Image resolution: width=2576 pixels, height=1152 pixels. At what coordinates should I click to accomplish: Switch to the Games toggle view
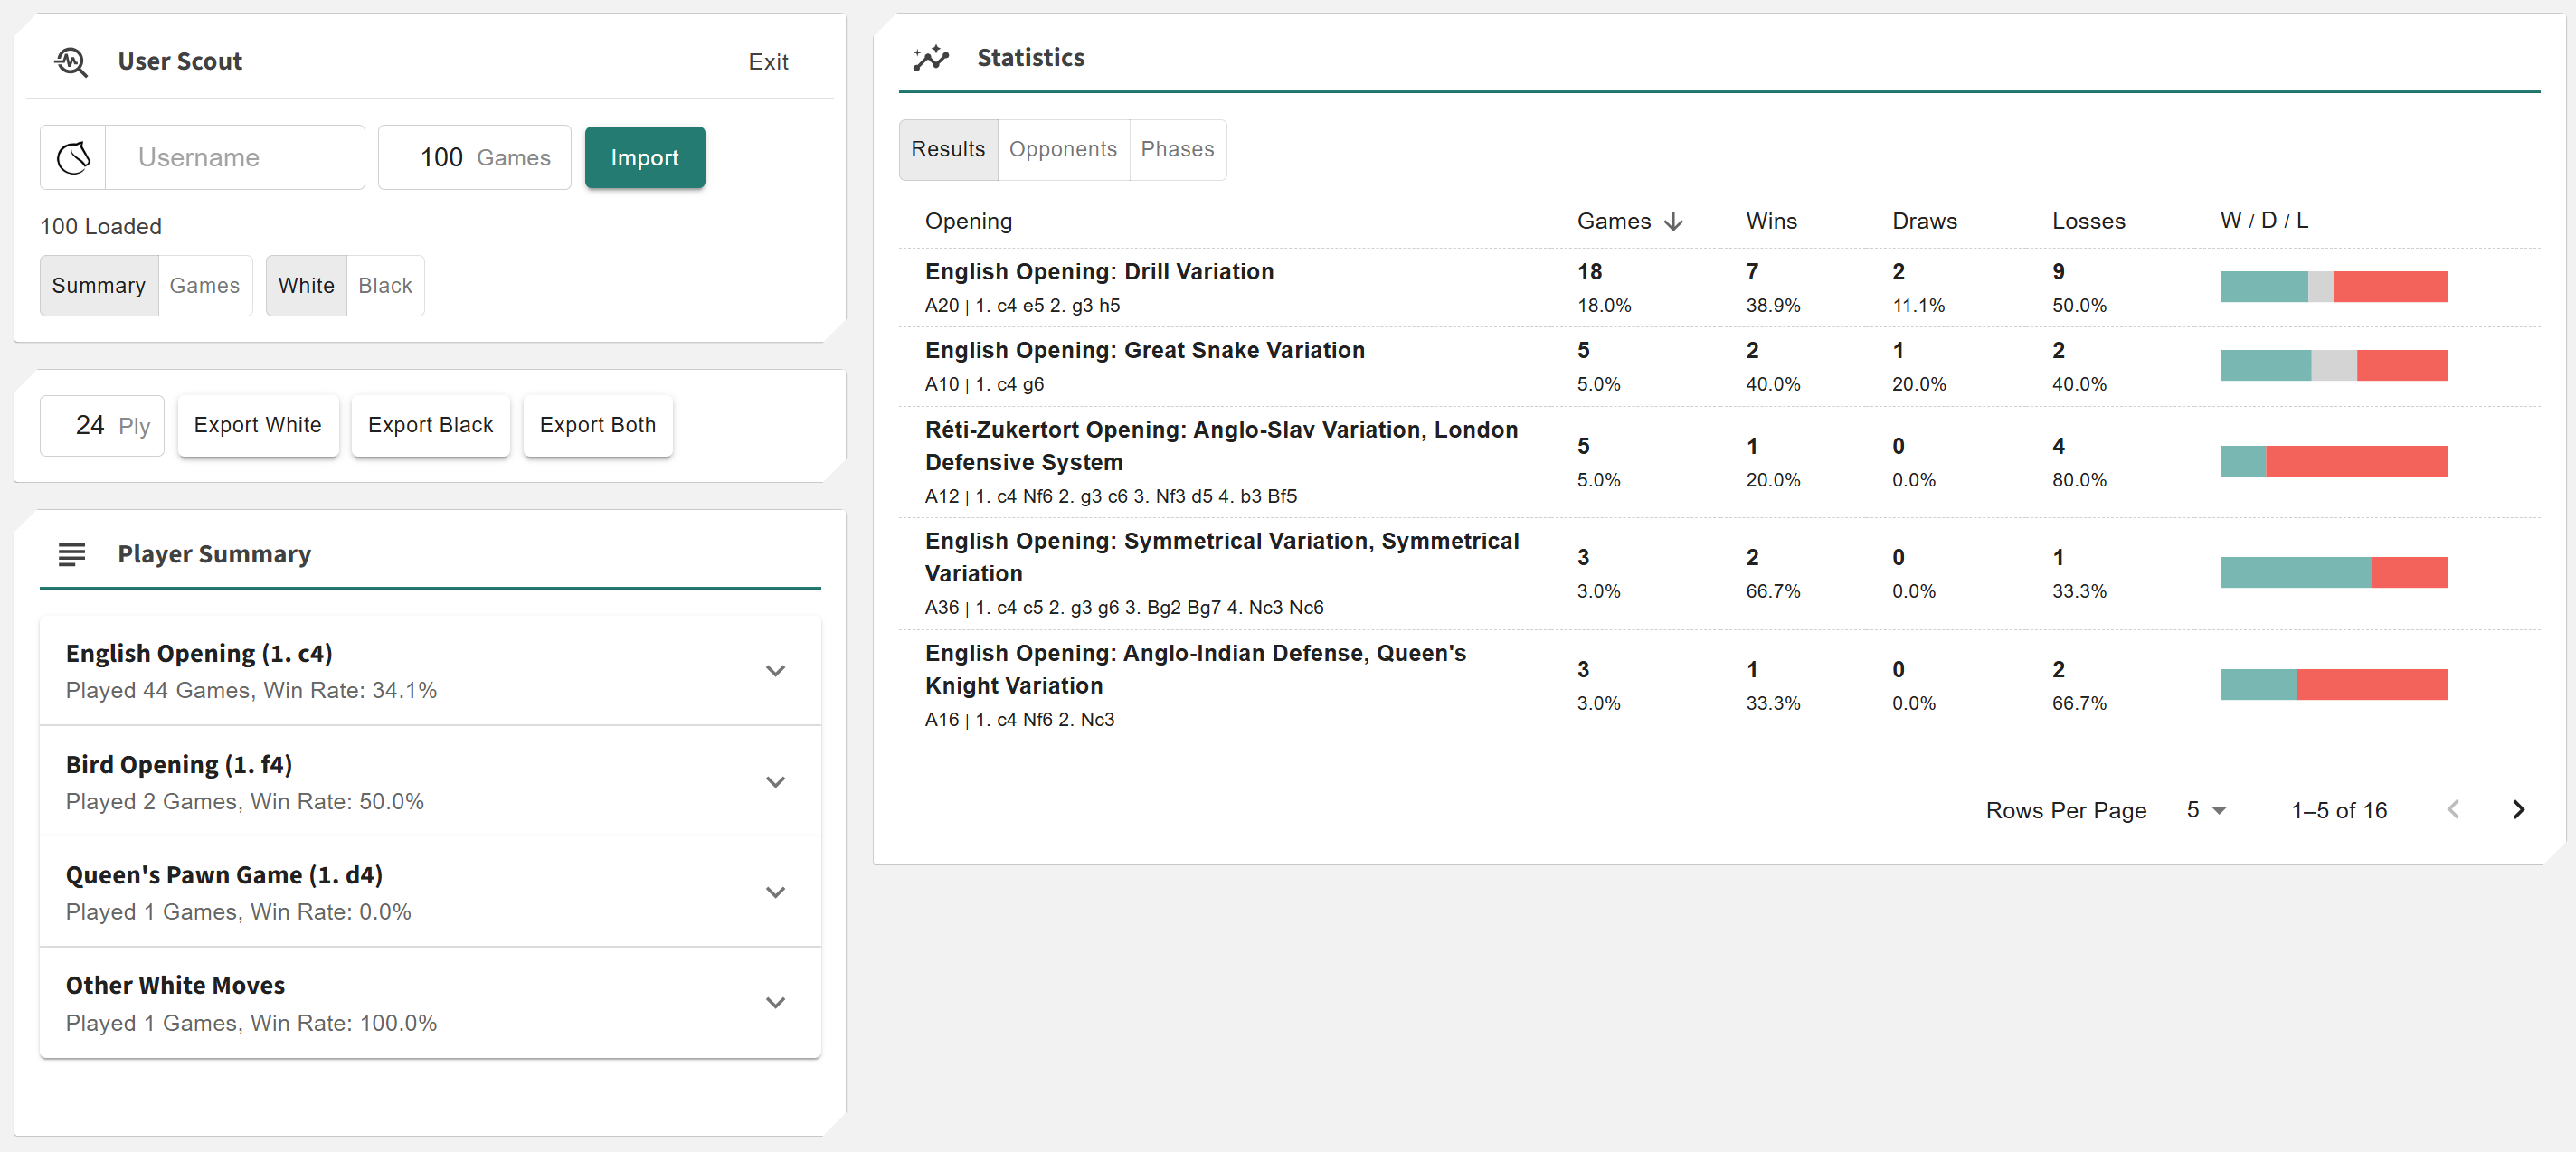tap(204, 286)
